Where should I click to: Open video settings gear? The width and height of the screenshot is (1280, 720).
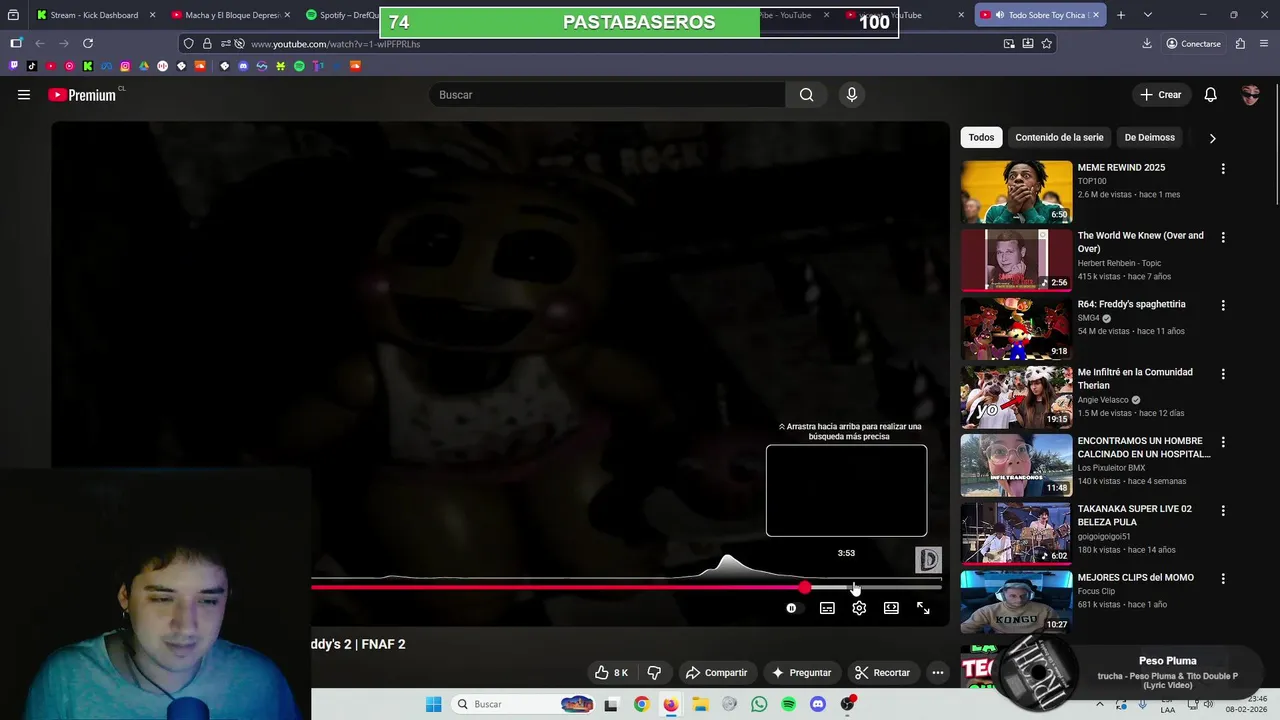(859, 608)
